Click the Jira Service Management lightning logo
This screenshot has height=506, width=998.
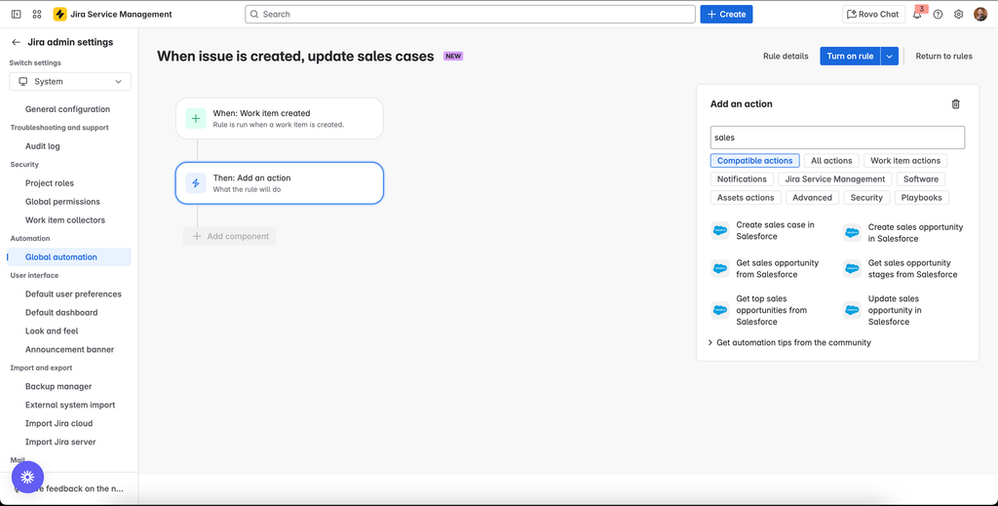(60, 14)
